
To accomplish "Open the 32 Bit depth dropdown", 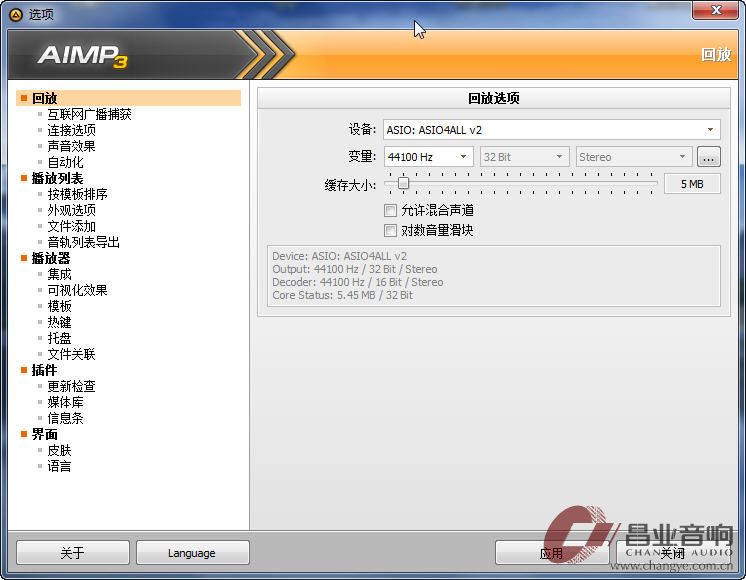I will click(524, 157).
